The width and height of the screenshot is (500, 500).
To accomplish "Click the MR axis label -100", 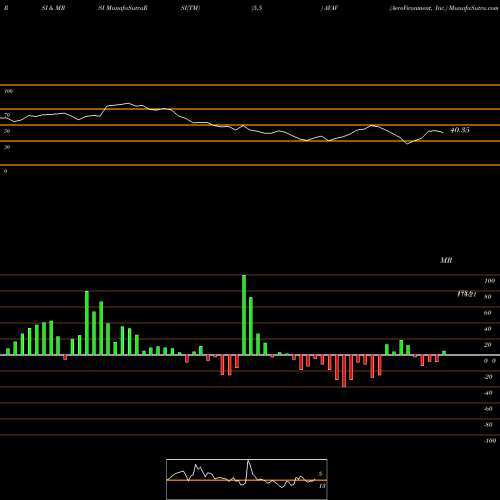I will (x=490, y=441).
